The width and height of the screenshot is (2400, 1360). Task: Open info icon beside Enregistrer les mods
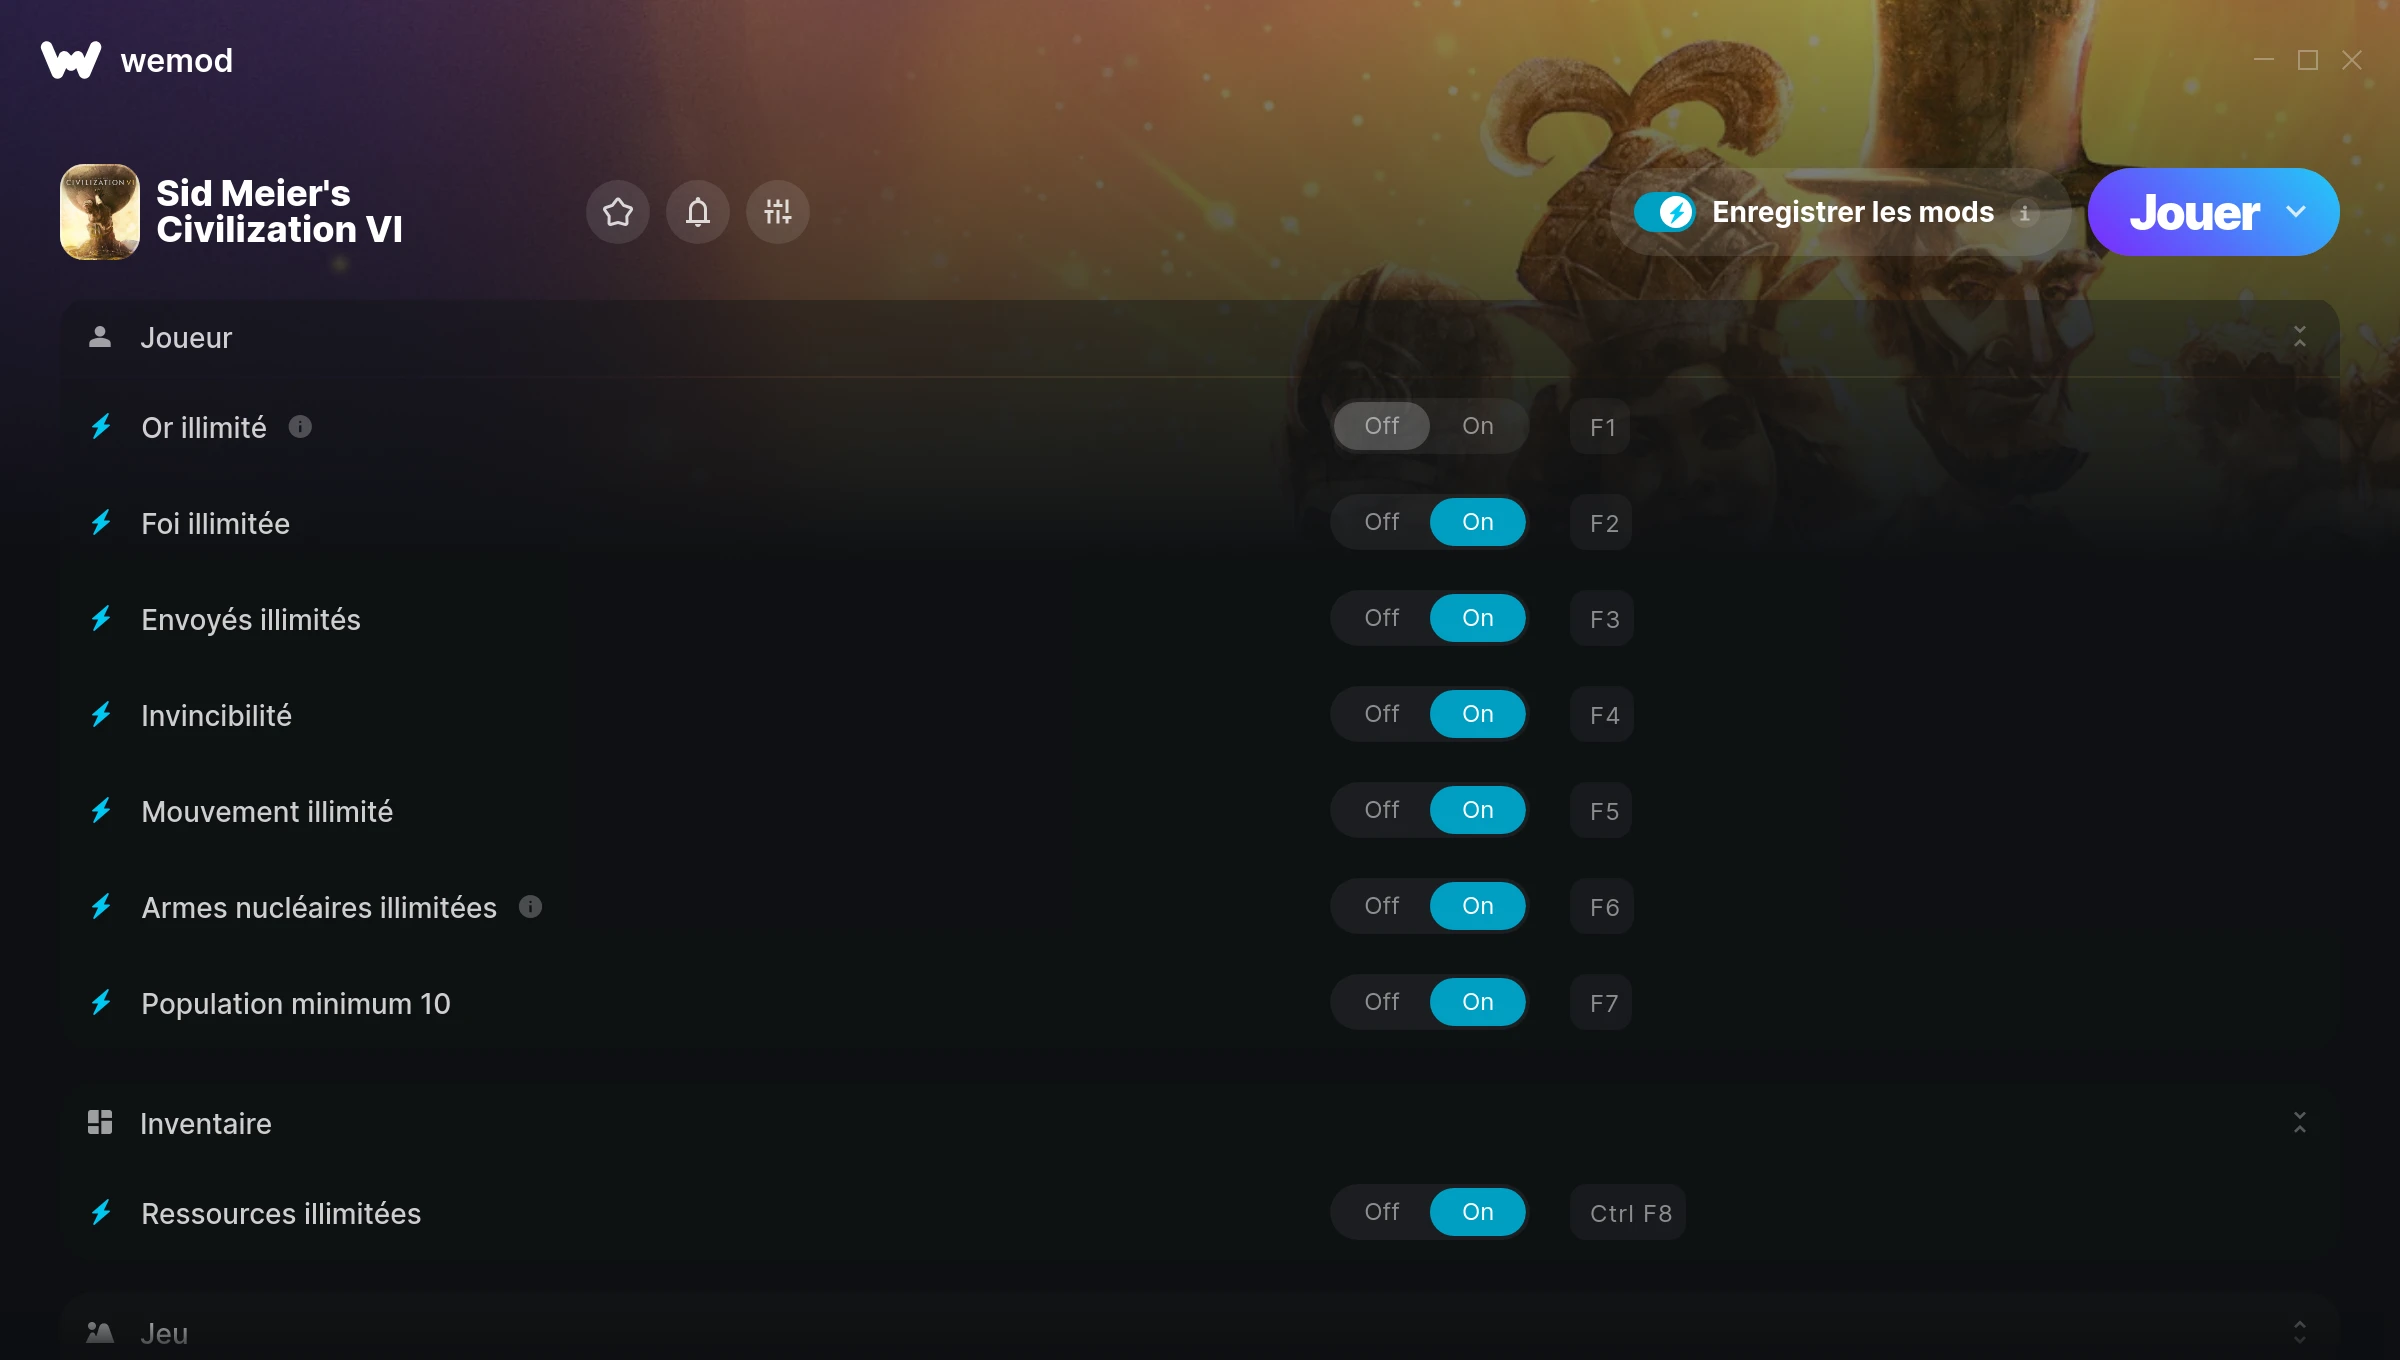[2025, 213]
